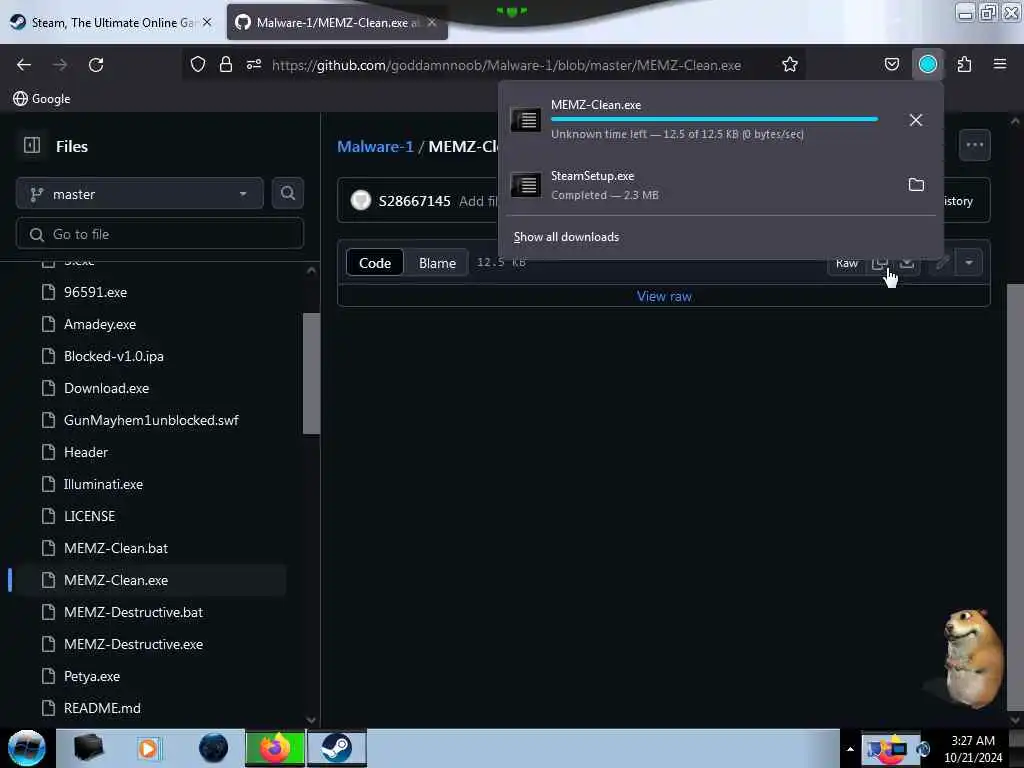Search the GitHub repository files
Screen dimensions: 1024x768
click(287, 193)
